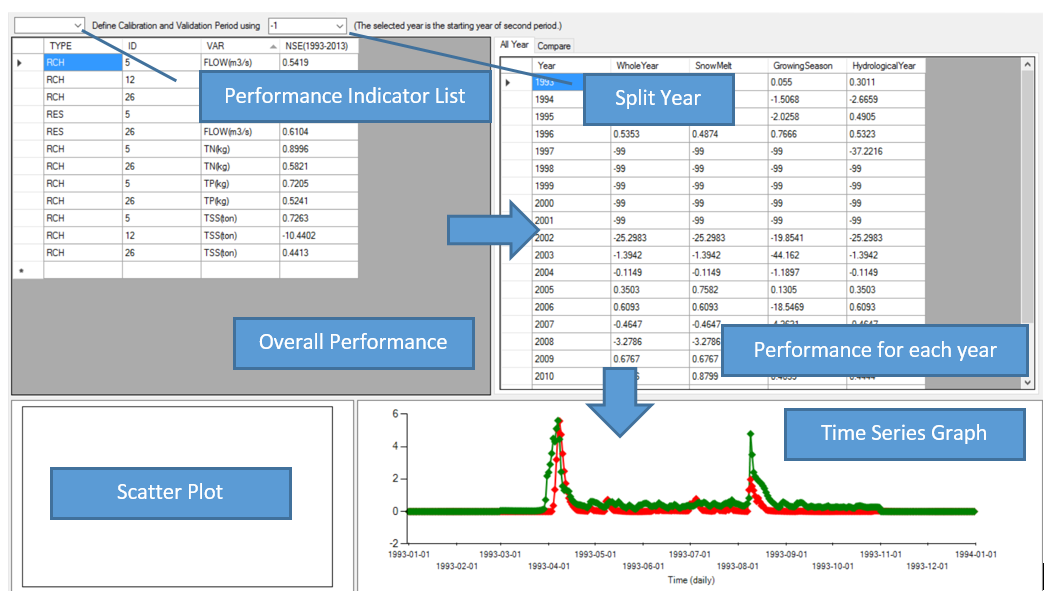Click the yearly table vertical scrollbar thumb
The height and width of the screenshot is (601, 1051).
[1028, 198]
